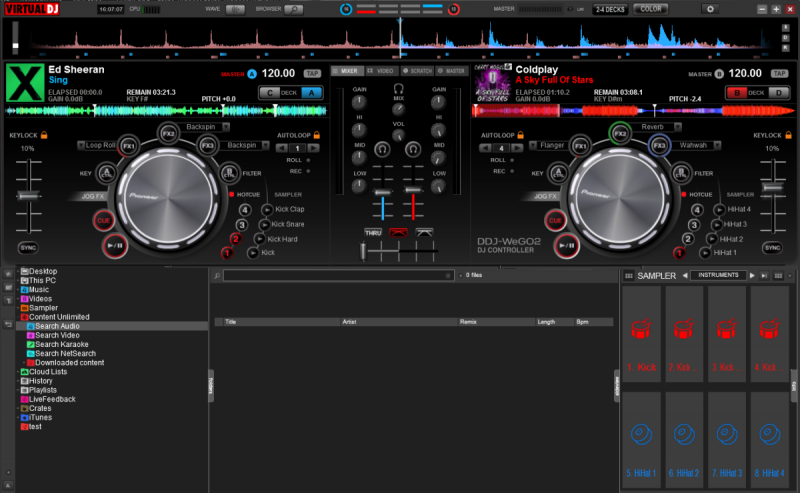
Task: Toggle left deck autoloop lock
Action: click(x=316, y=135)
